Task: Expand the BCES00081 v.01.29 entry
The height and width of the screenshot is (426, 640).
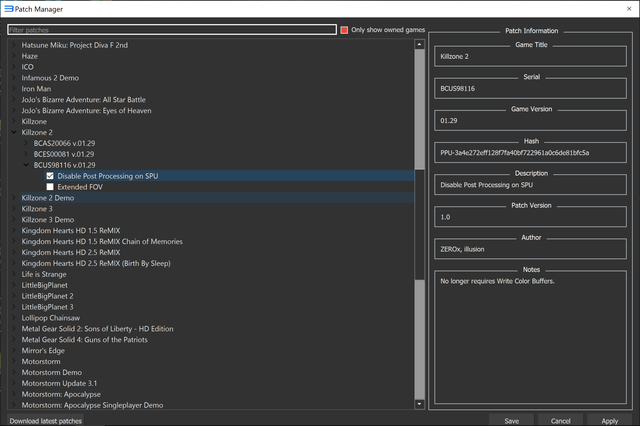Action: (26, 154)
